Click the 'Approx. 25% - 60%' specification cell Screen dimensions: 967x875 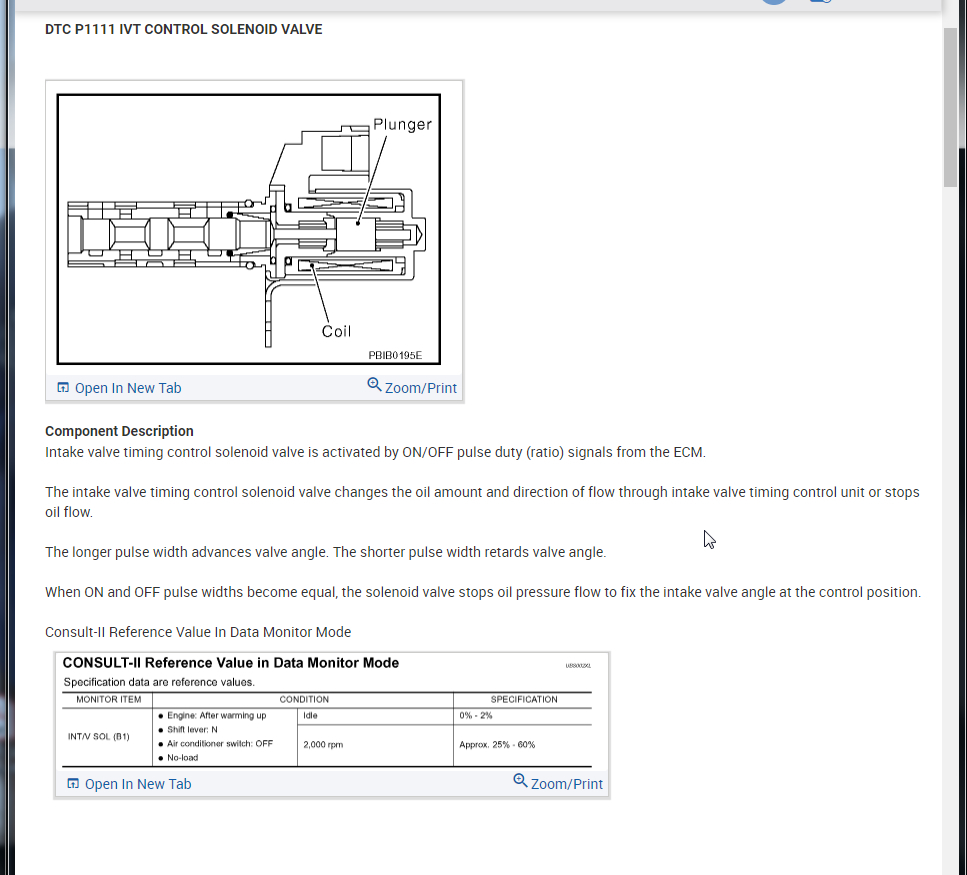pos(497,744)
